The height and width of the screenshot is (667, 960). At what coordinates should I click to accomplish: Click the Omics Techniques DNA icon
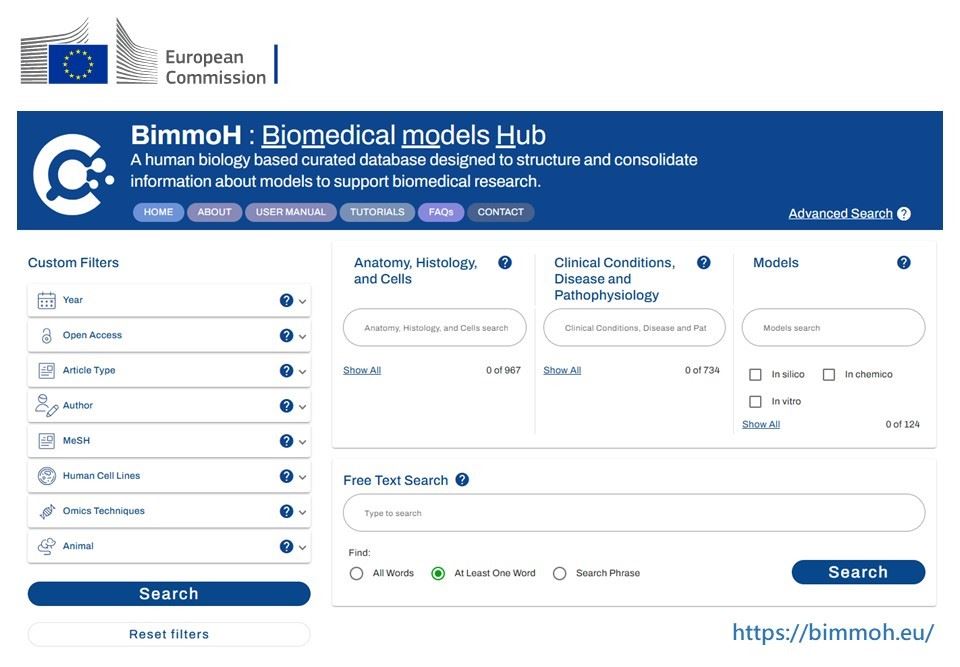tap(46, 511)
